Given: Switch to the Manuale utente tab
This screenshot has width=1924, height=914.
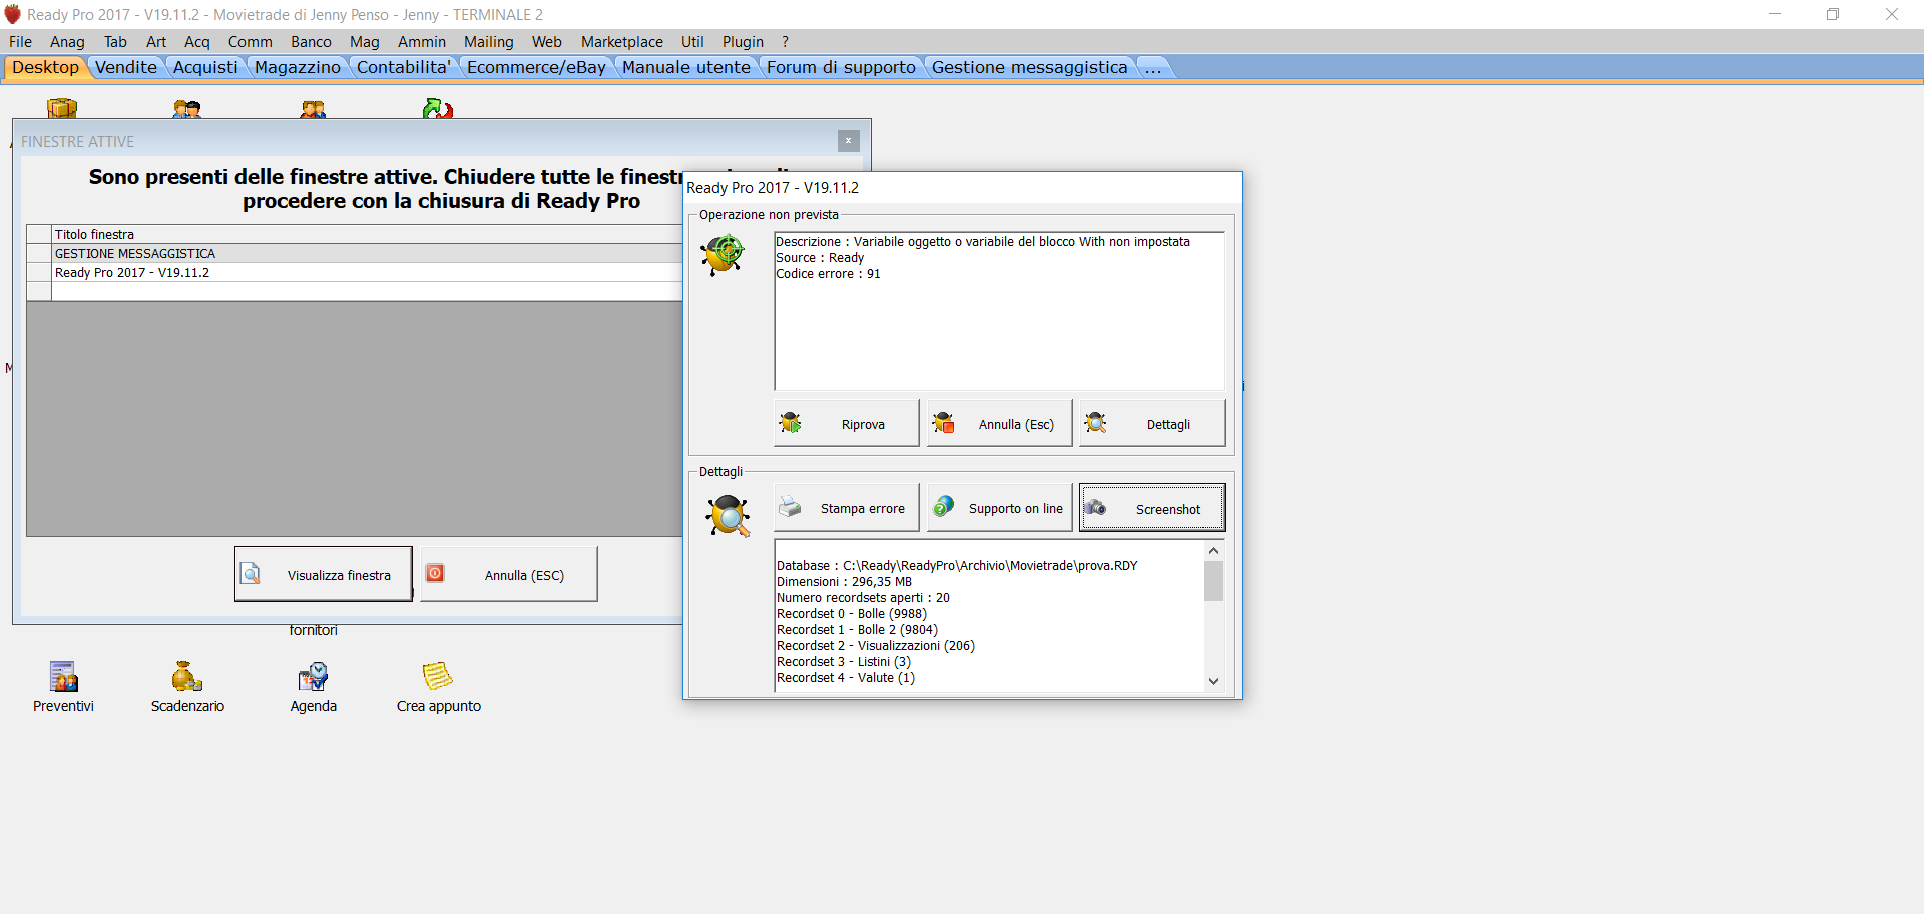Looking at the screenshot, I should pyautogui.click(x=686, y=67).
